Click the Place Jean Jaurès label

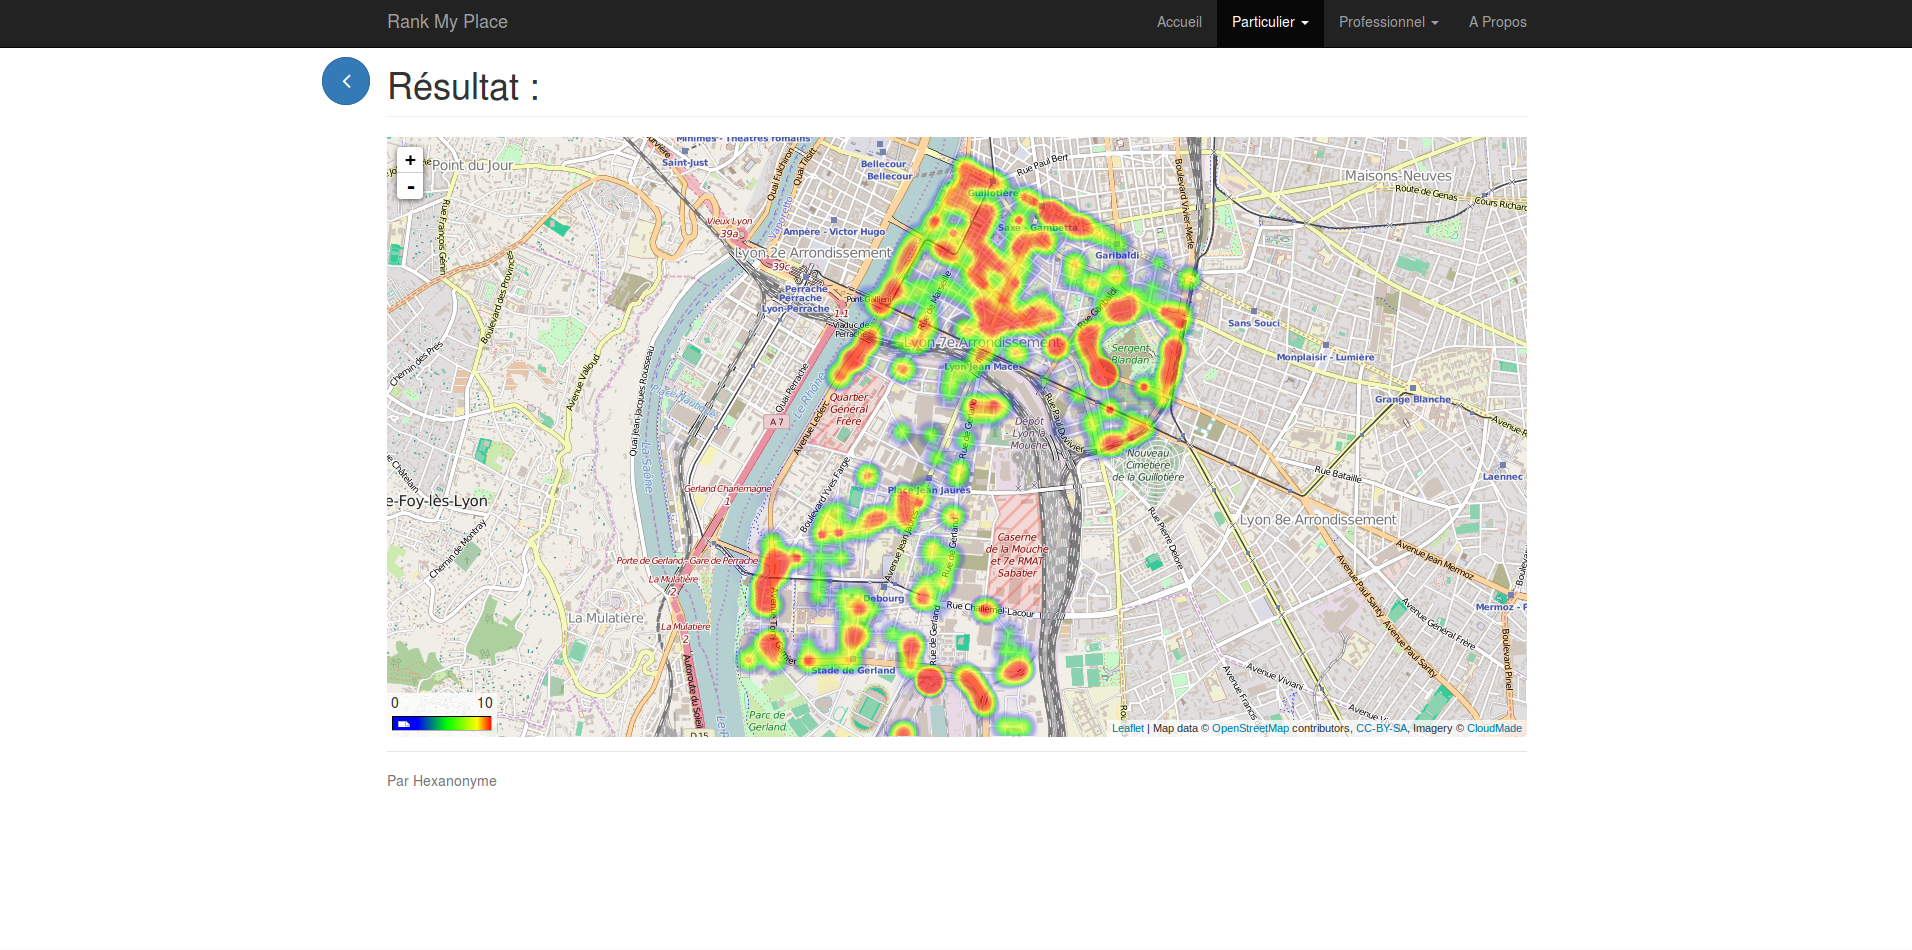(x=929, y=490)
